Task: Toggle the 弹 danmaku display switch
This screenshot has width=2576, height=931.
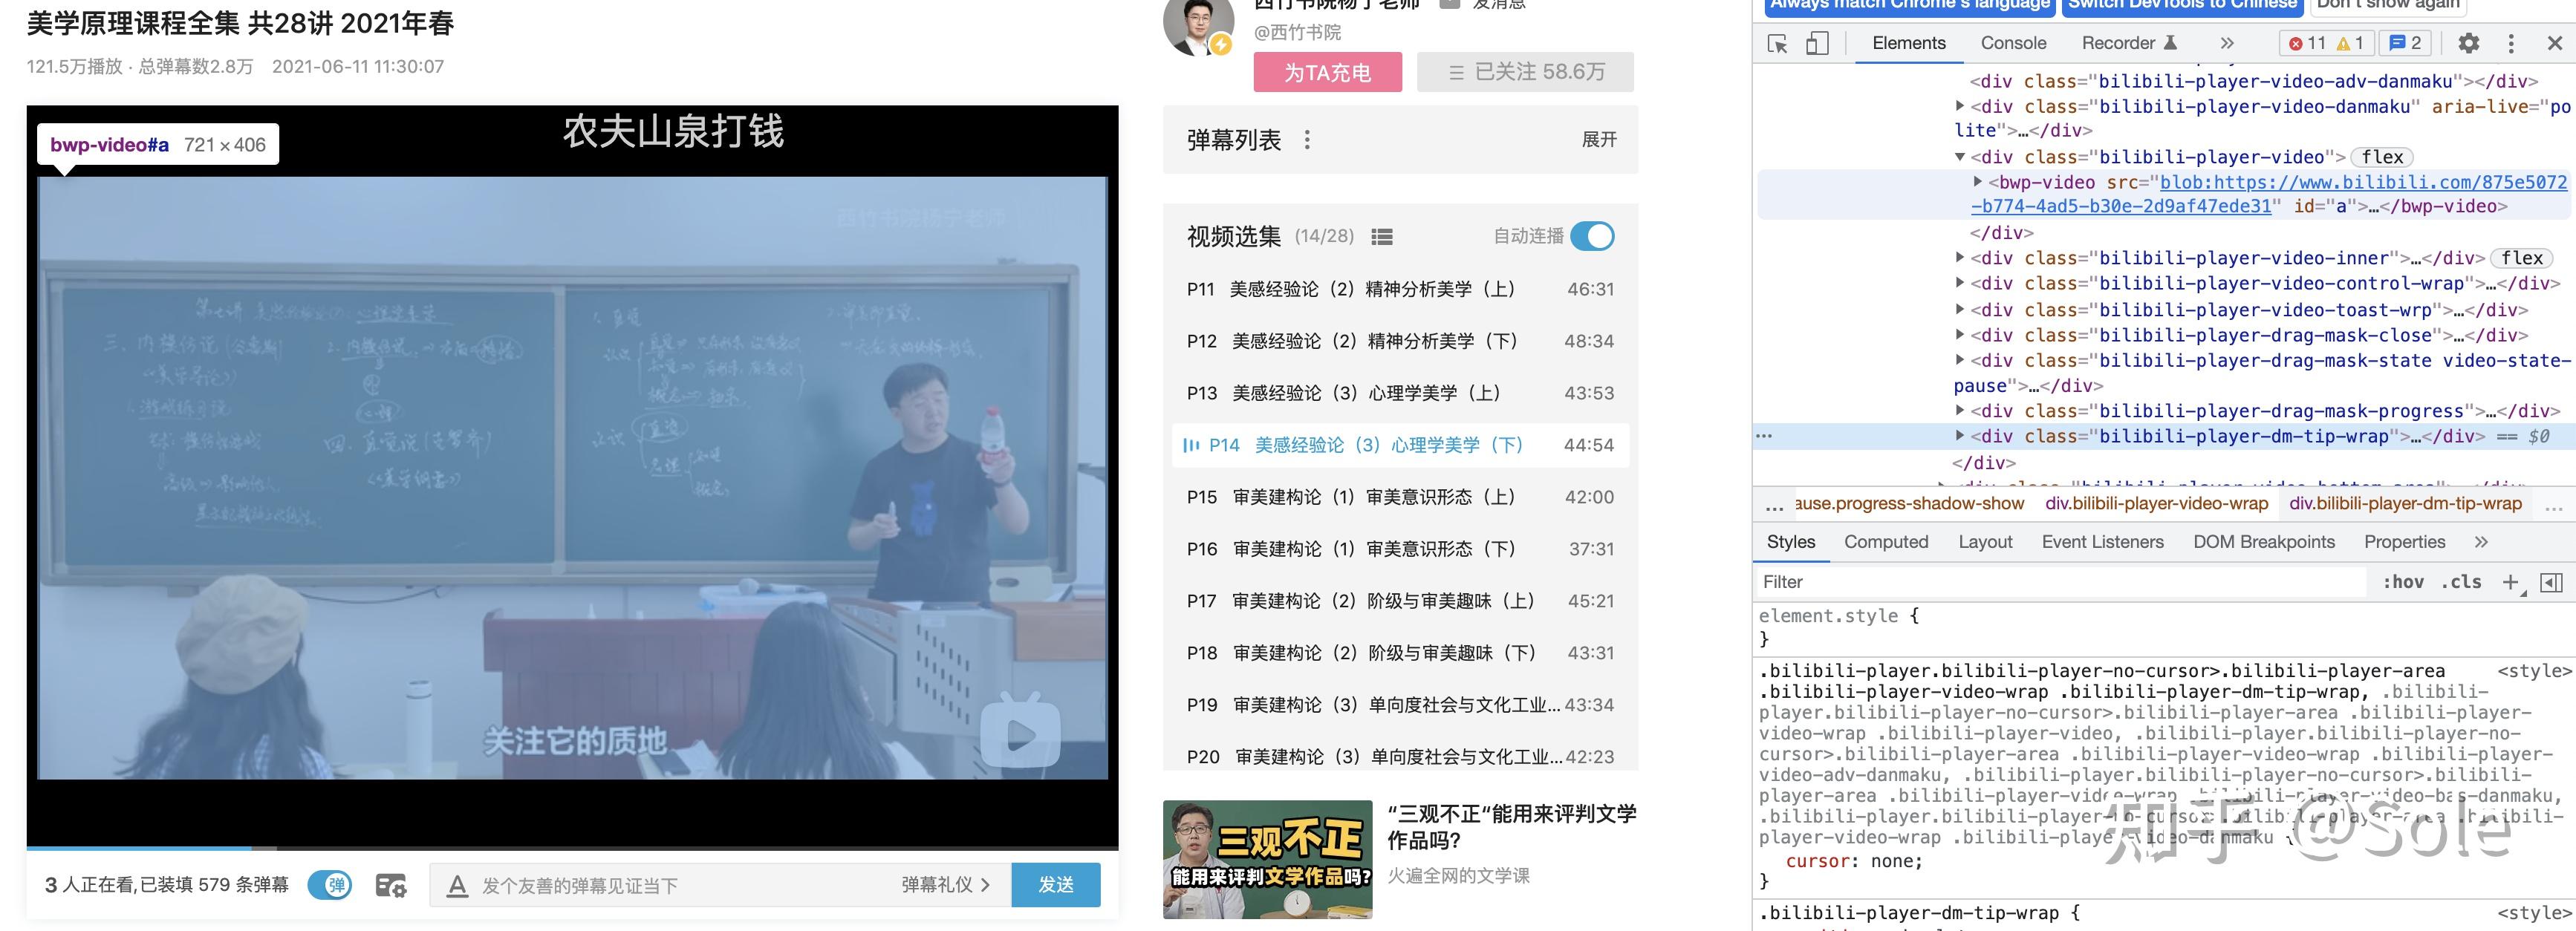Action: (x=329, y=885)
